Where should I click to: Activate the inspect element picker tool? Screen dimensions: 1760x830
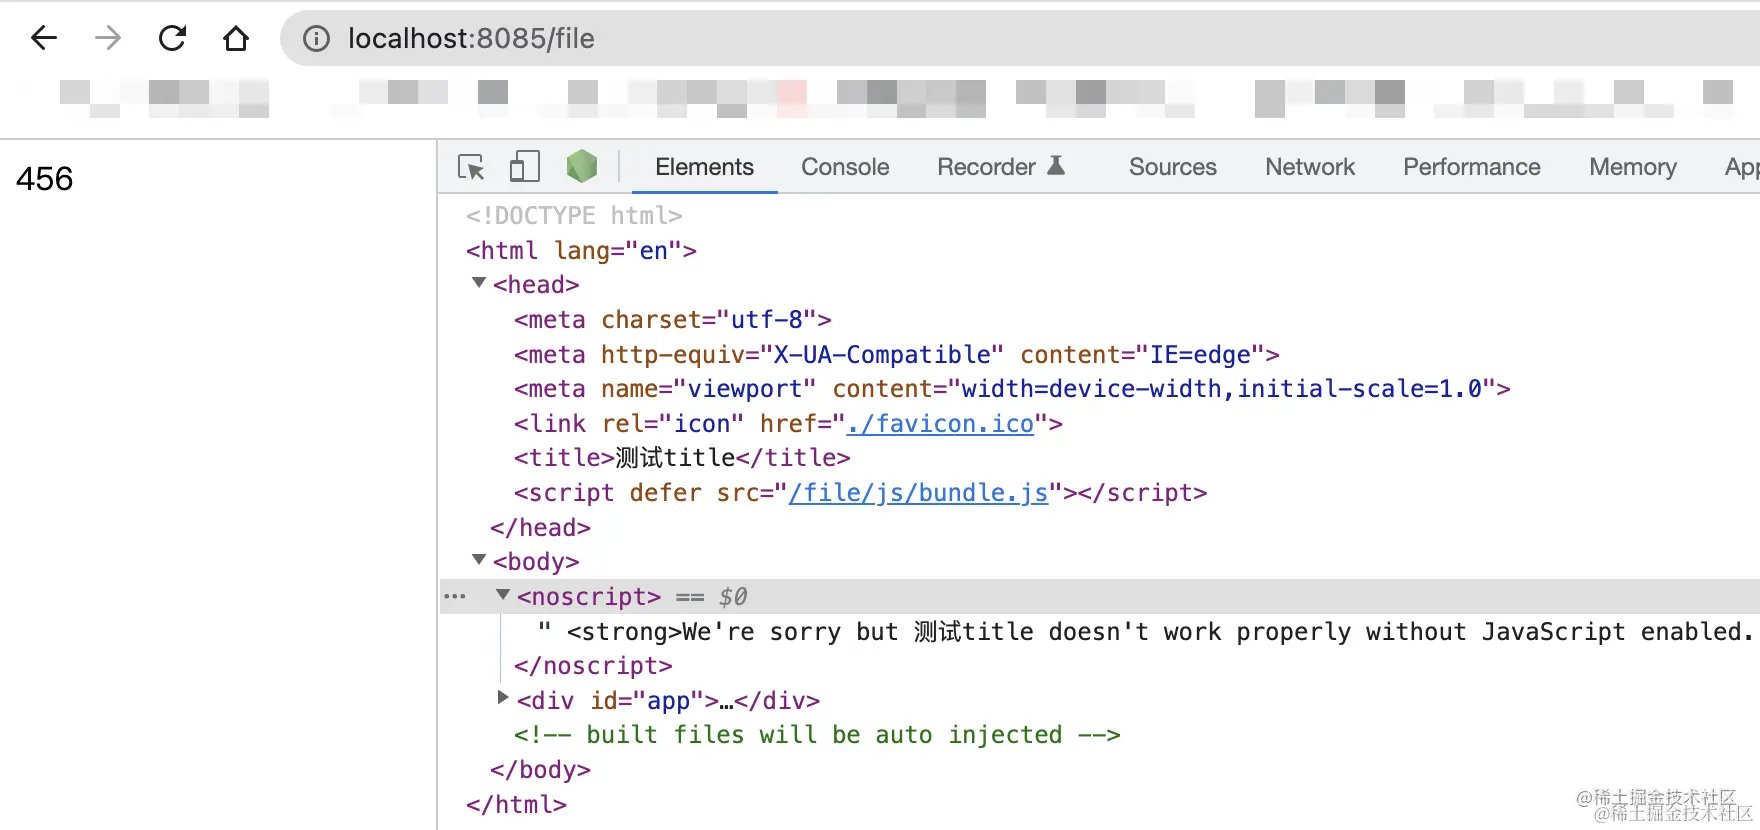click(471, 167)
